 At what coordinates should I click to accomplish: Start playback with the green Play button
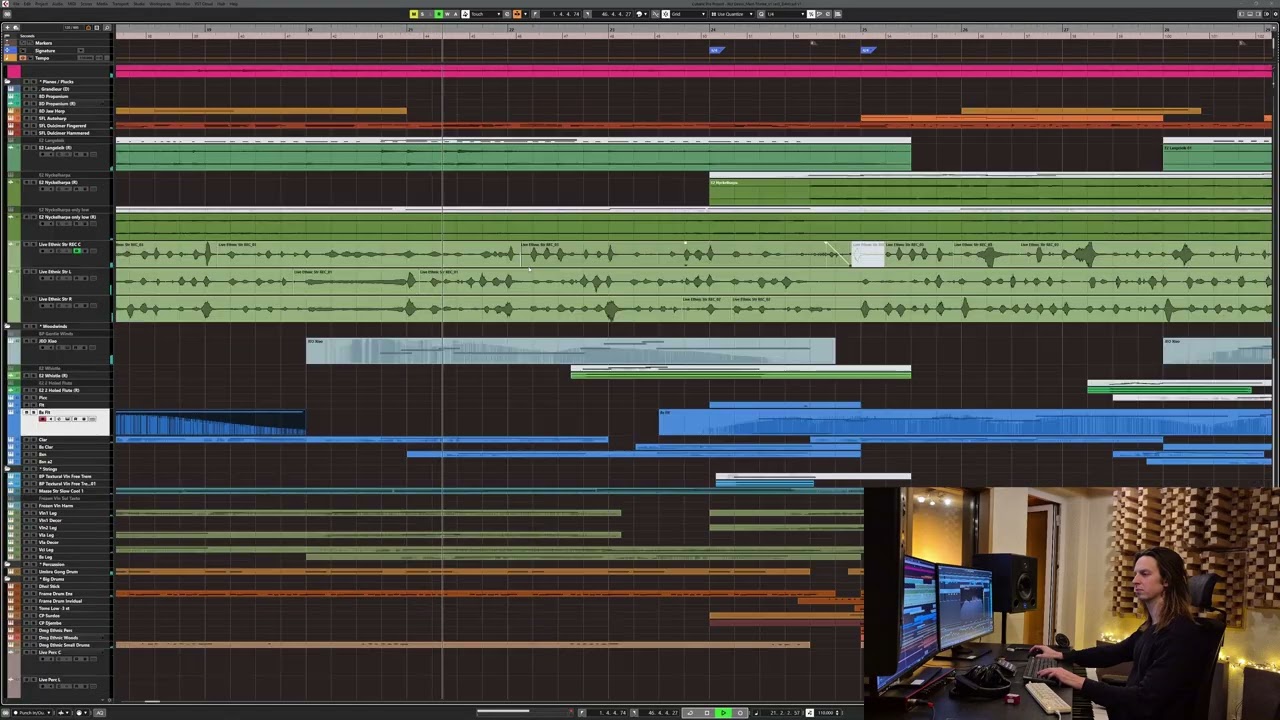click(724, 713)
